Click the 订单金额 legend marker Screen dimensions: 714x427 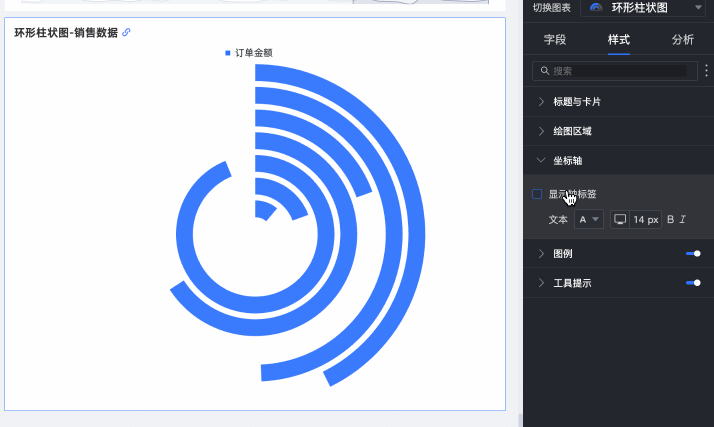[x=228, y=53]
